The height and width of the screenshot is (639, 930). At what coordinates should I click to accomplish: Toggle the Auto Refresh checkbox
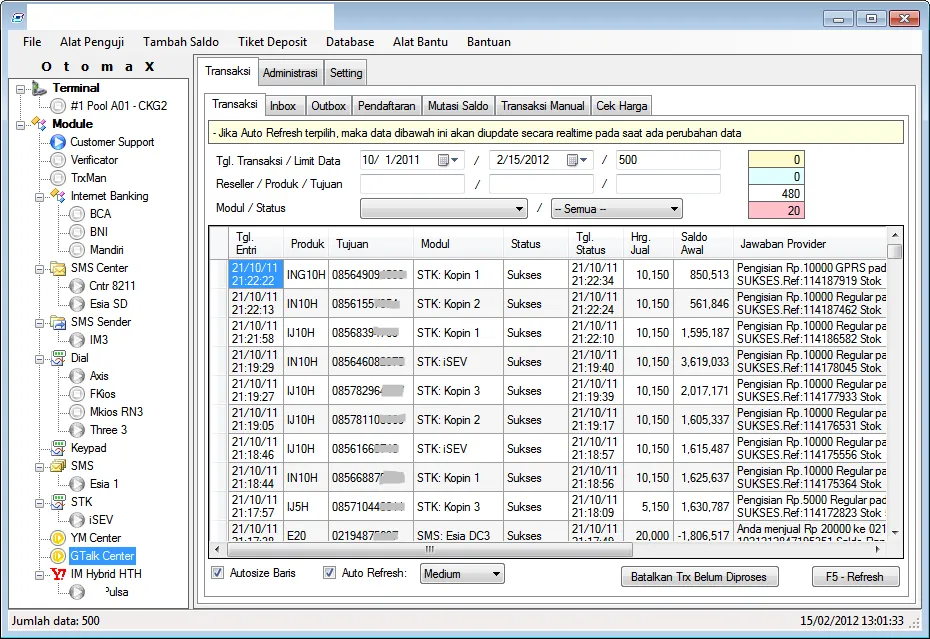coord(329,573)
